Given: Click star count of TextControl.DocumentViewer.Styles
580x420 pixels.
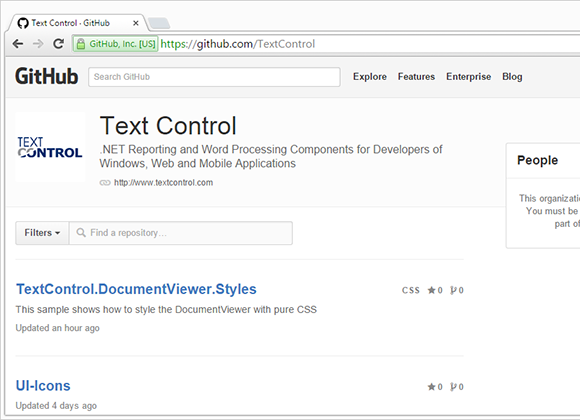Looking at the screenshot, I should (435, 290).
